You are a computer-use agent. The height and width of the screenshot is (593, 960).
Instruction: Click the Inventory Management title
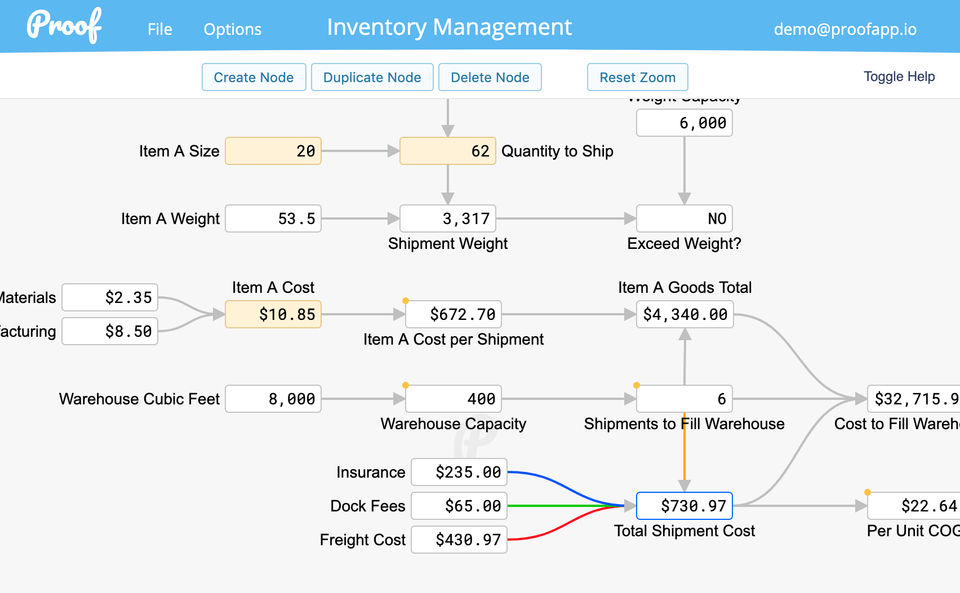449,27
